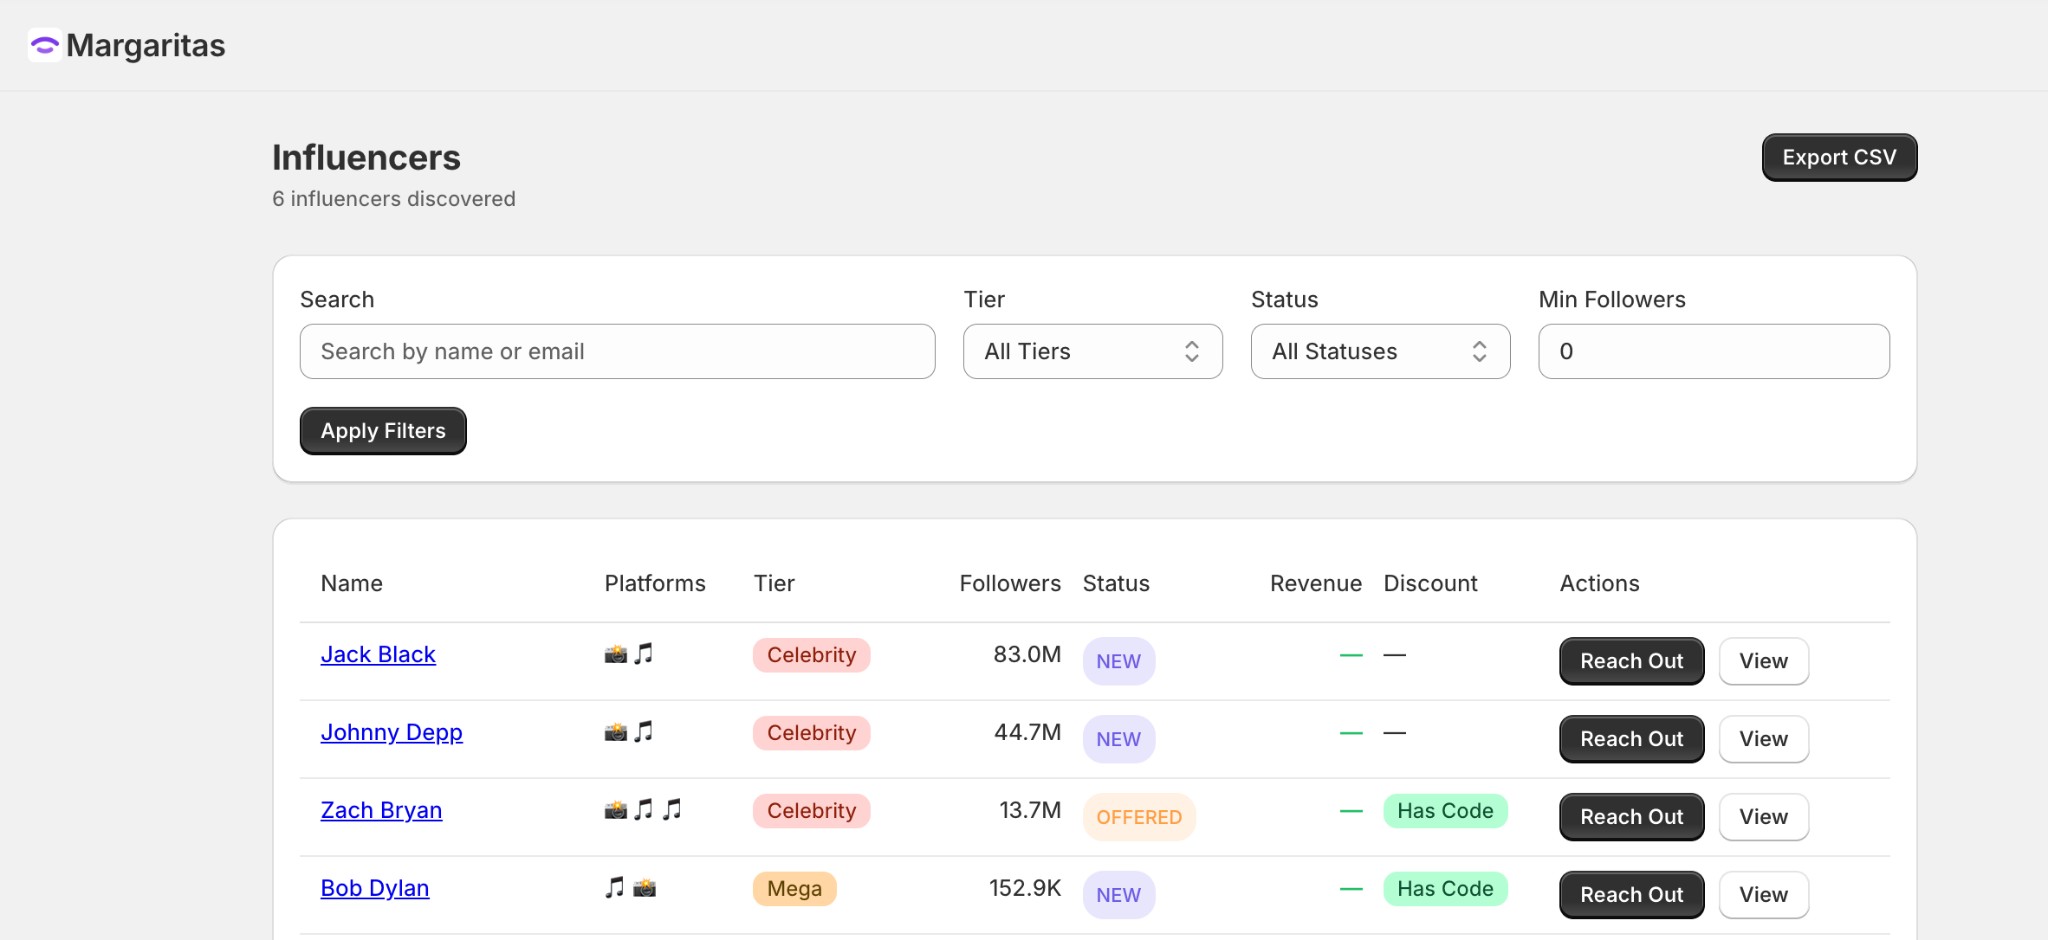Click the NEW status badge for Jack Black

pos(1118,660)
